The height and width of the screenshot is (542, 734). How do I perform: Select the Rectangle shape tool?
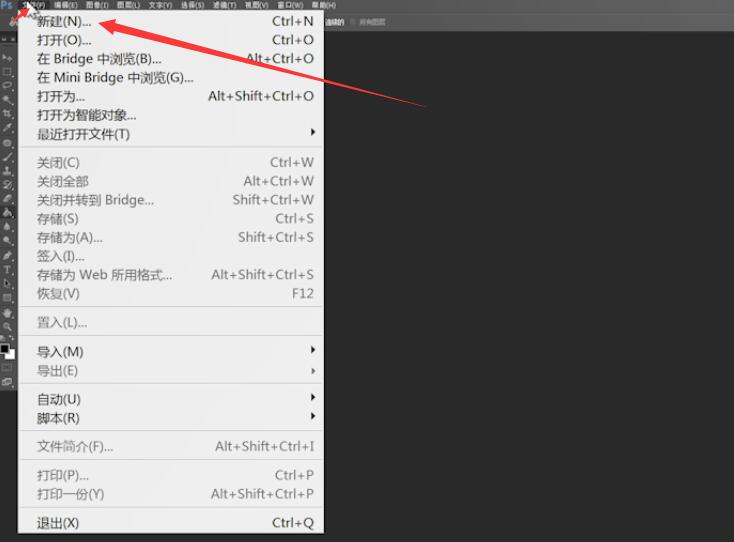click(x=7, y=298)
